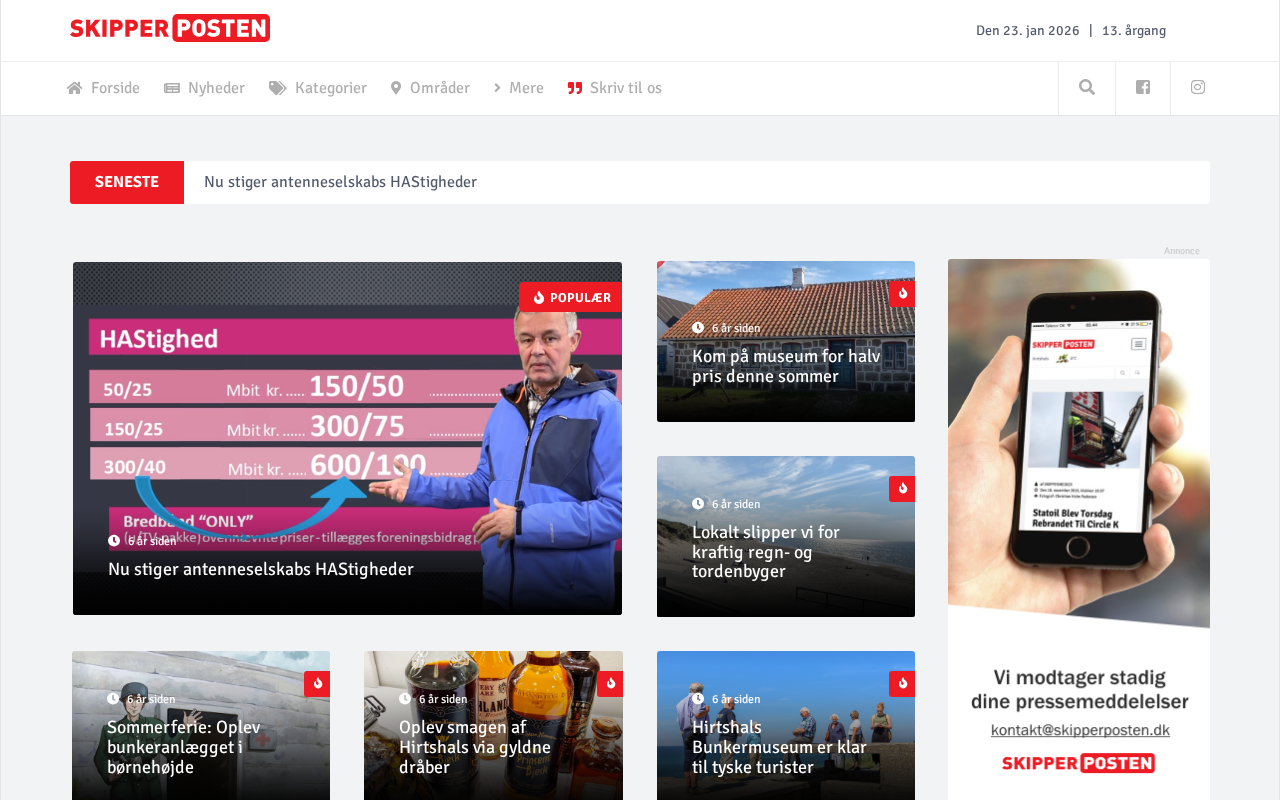Click the flame icon on the Bunkermuseum card
Image resolution: width=1280 pixels, height=800 pixels.
pos(902,684)
